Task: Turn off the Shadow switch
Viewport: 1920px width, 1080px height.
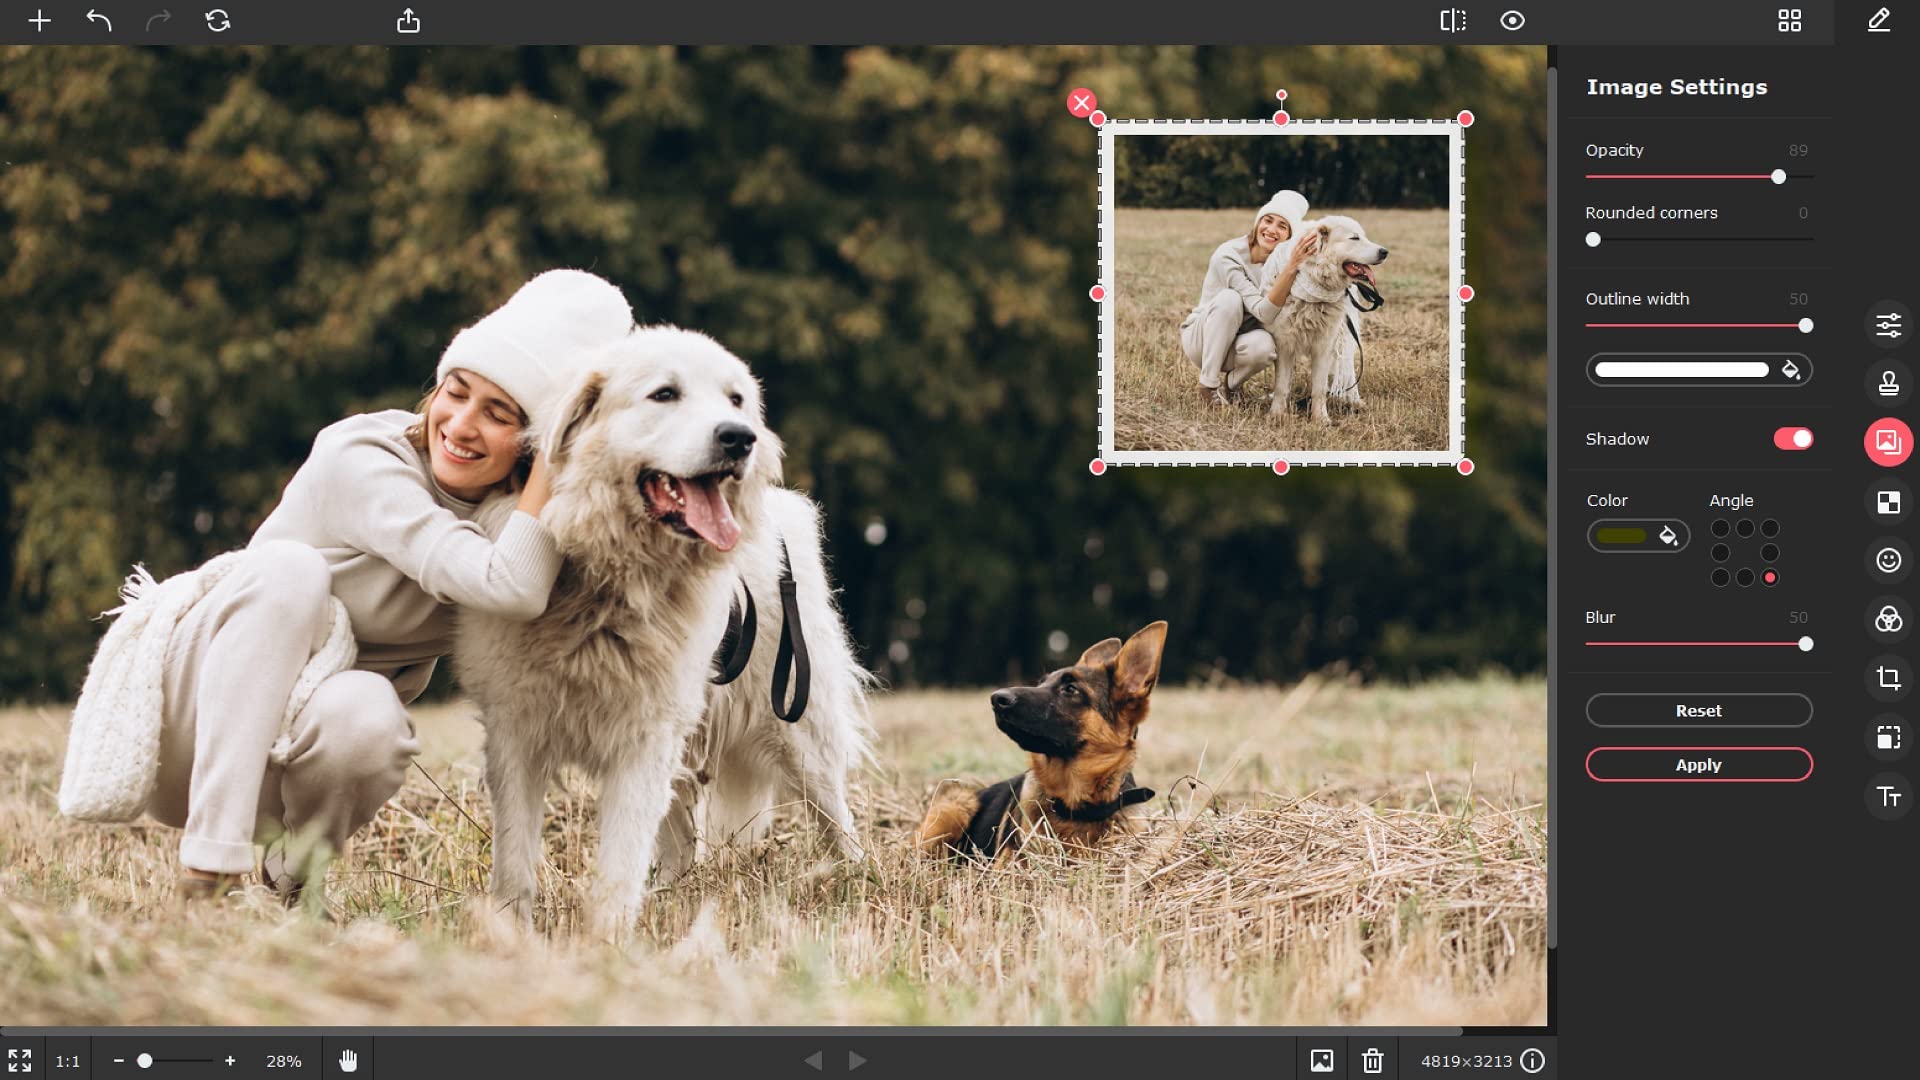Action: (1793, 439)
